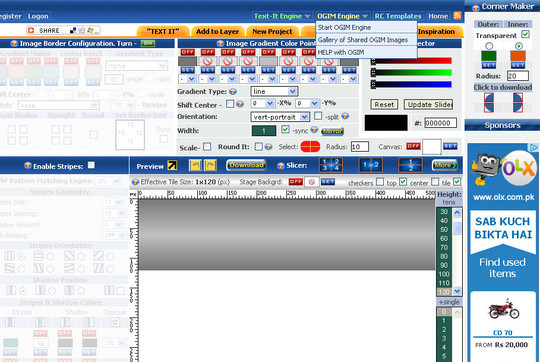The width and height of the screenshot is (540, 362).
Task: Click the Logon link
Action: 38,16
